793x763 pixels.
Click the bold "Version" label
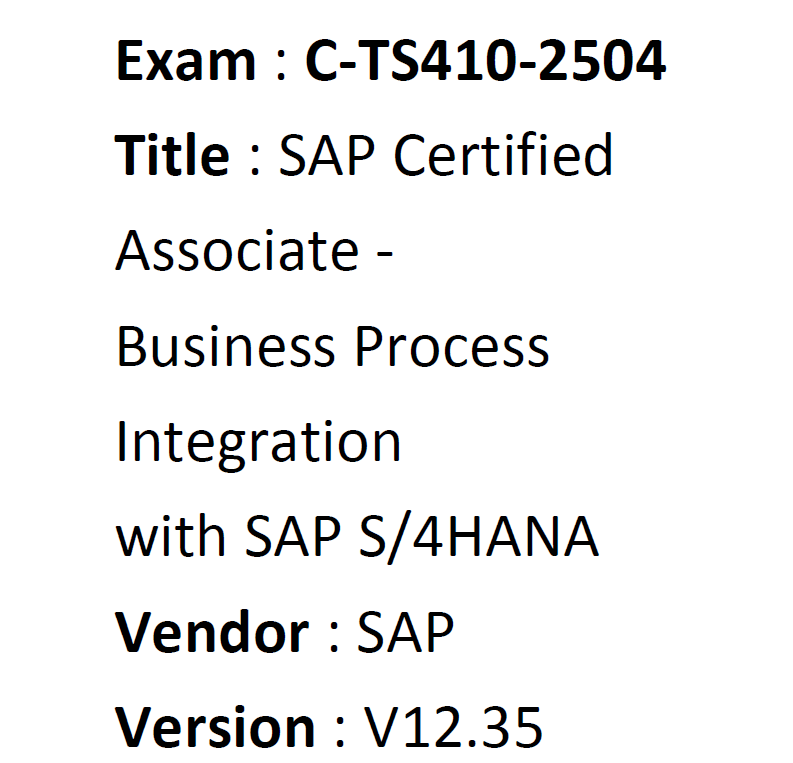tap(215, 726)
